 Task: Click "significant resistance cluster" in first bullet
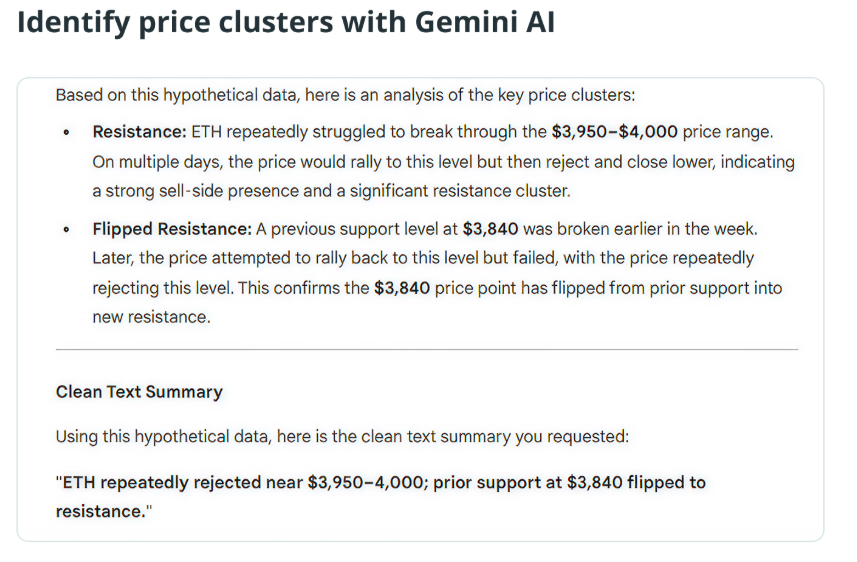[479, 190]
